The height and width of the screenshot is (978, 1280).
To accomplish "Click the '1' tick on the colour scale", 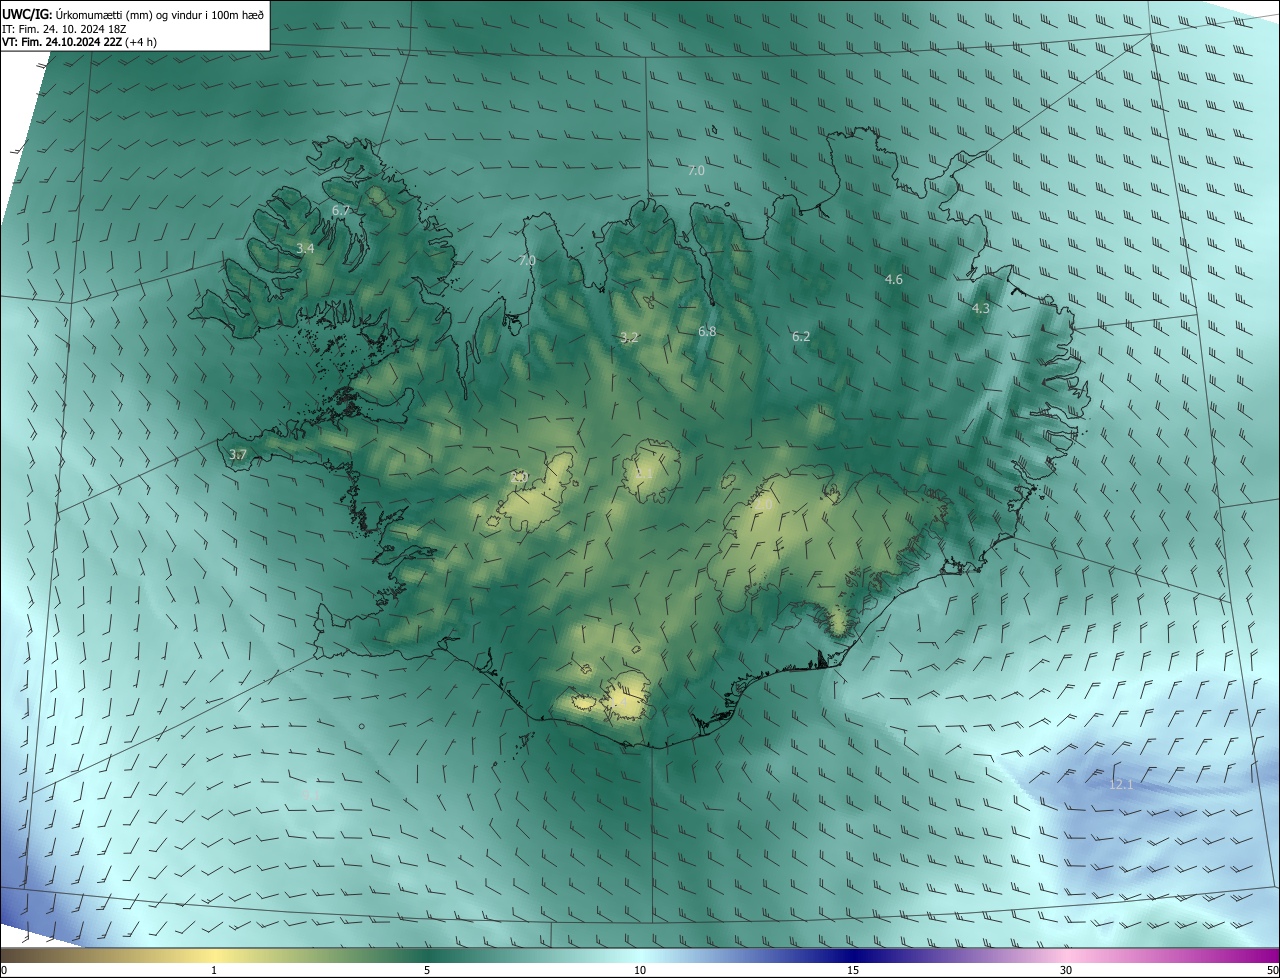I will (214, 970).
